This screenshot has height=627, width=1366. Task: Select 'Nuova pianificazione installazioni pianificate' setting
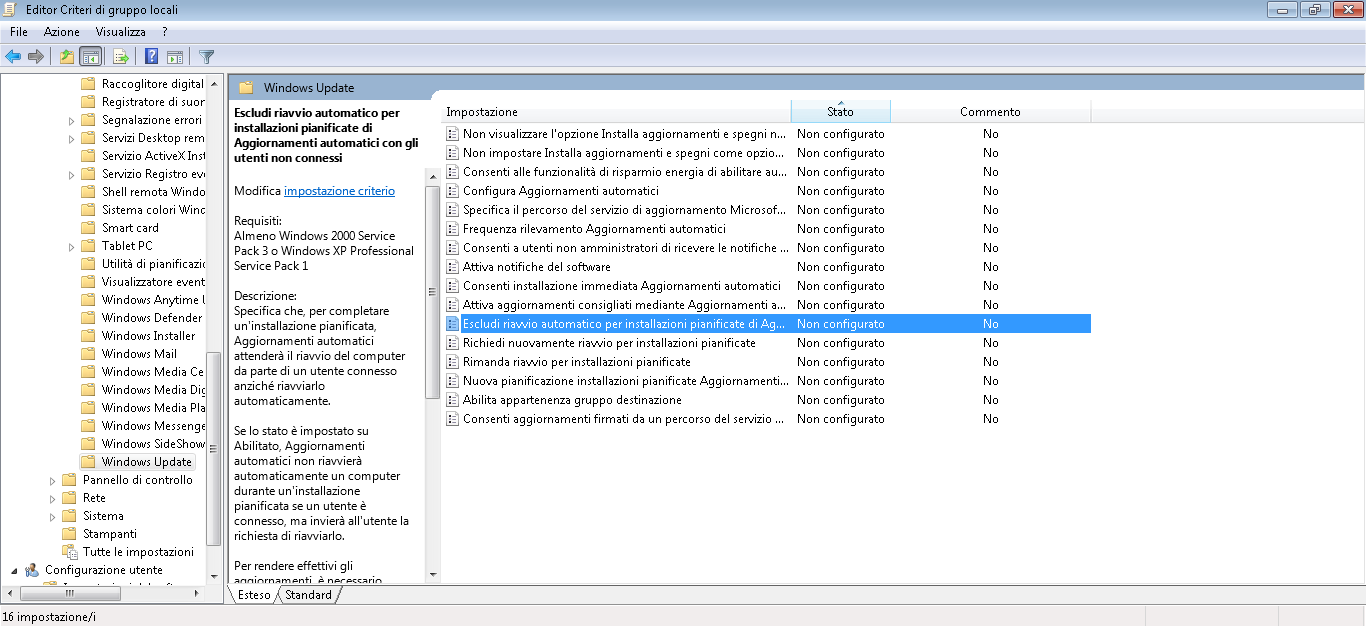[625, 381]
